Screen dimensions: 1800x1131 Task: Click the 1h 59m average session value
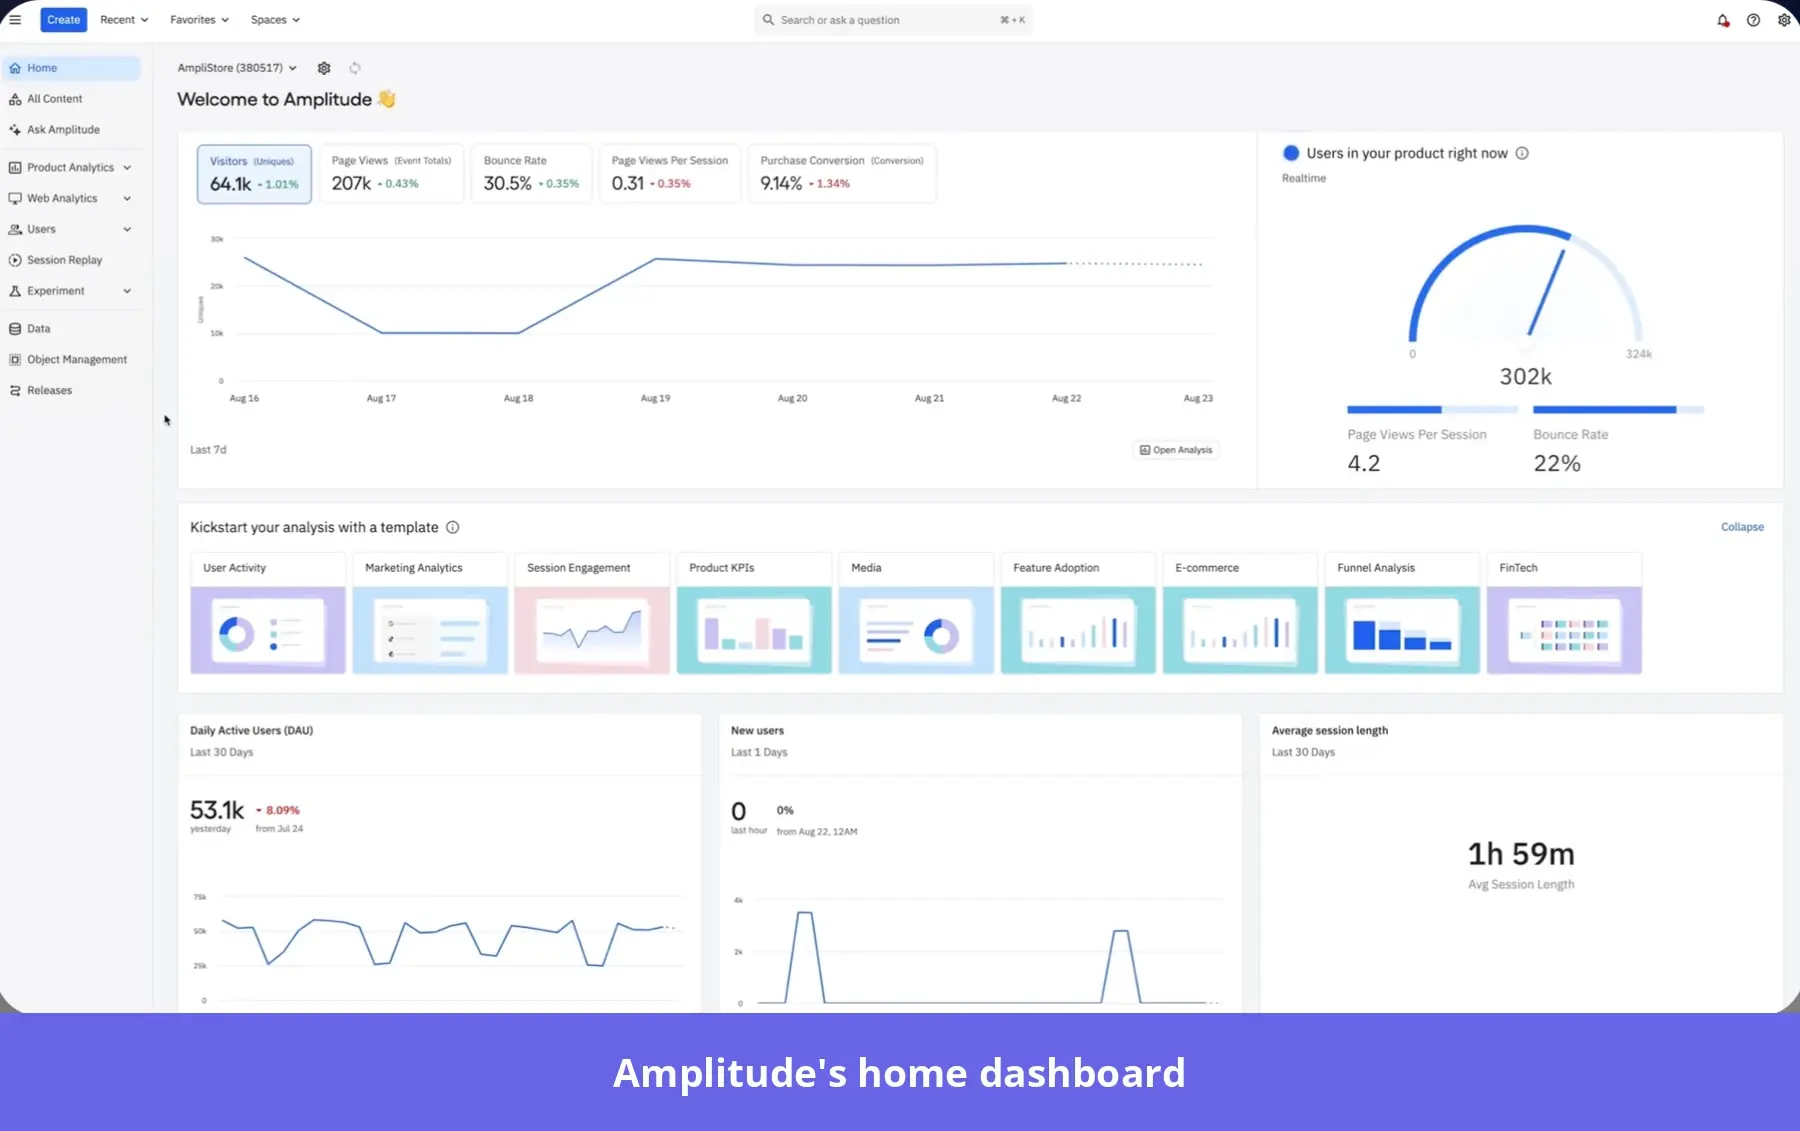(x=1521, y=854)
